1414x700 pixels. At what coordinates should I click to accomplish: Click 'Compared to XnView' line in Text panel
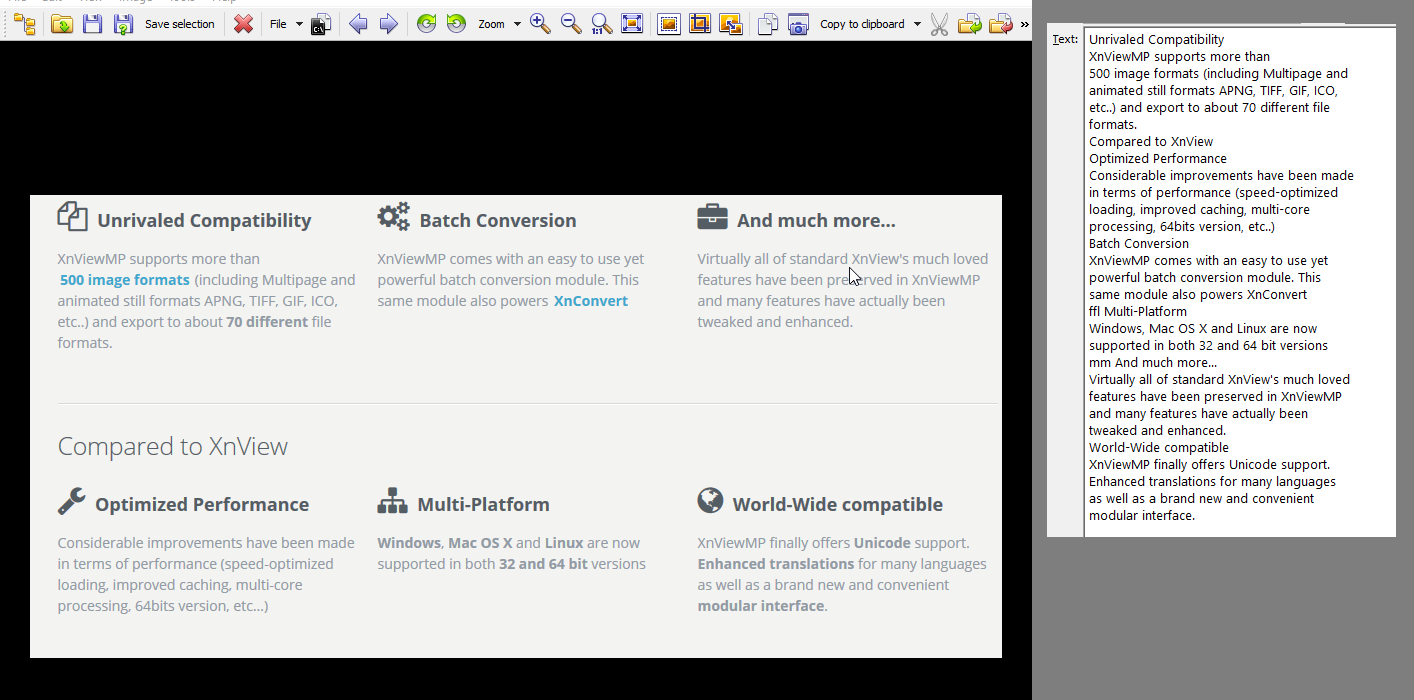click(1151, 142)
